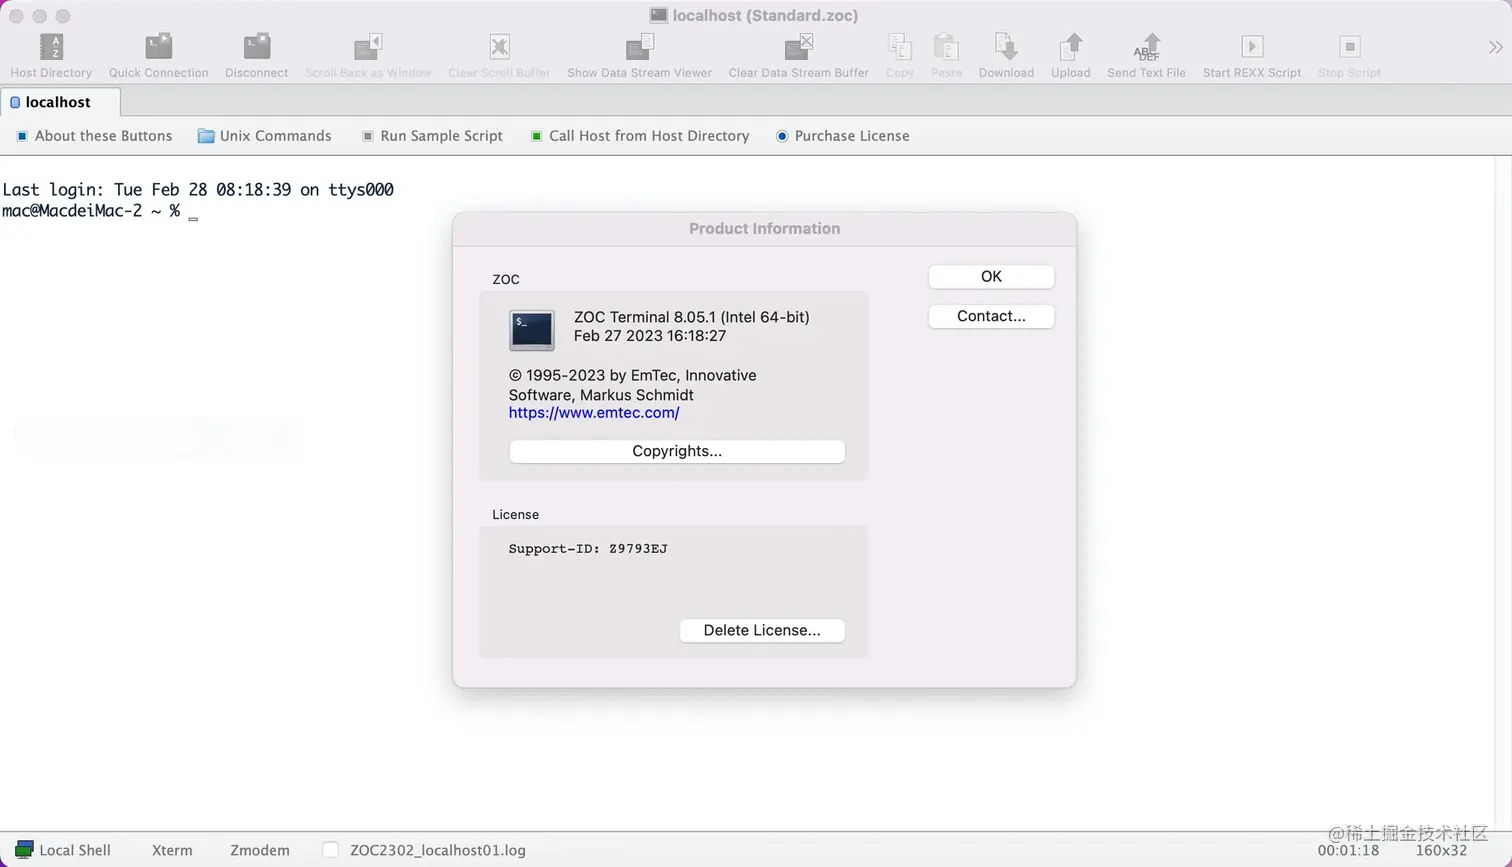
Task: Click the Support-ID text in License section
Action: [x=588, y=549]
